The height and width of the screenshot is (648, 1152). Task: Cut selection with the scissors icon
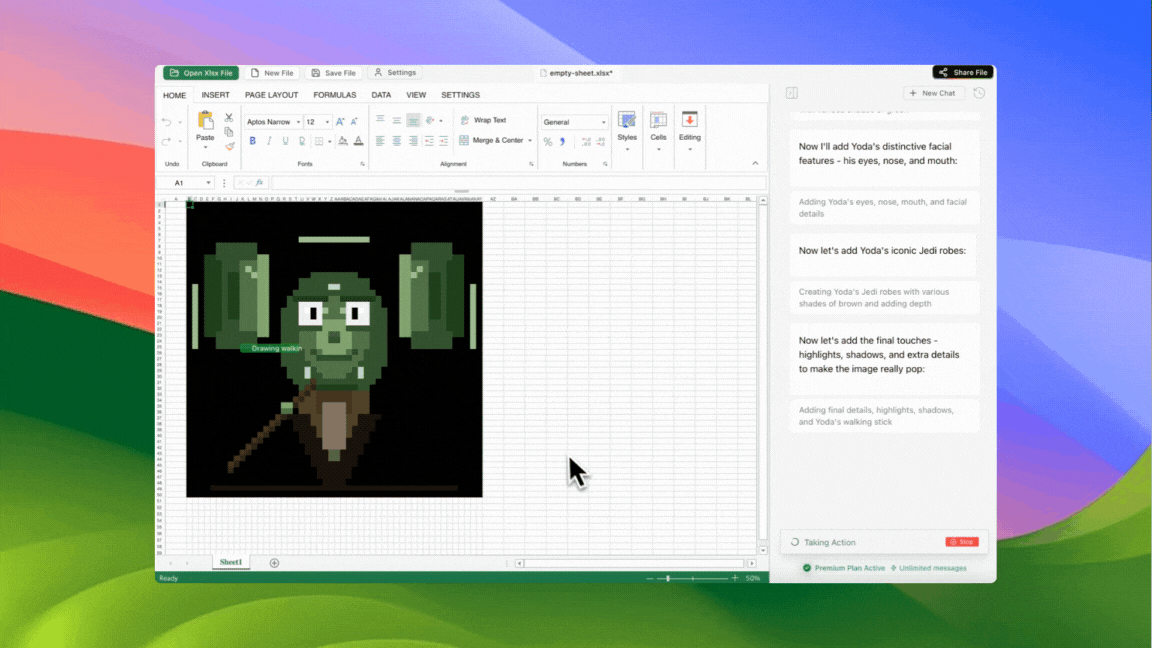click(x=228, y=118)
